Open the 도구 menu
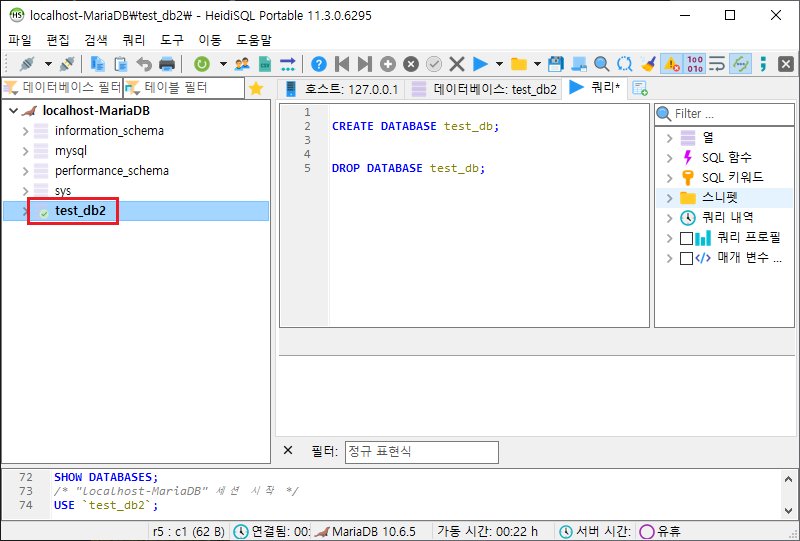 pos(172,40)
